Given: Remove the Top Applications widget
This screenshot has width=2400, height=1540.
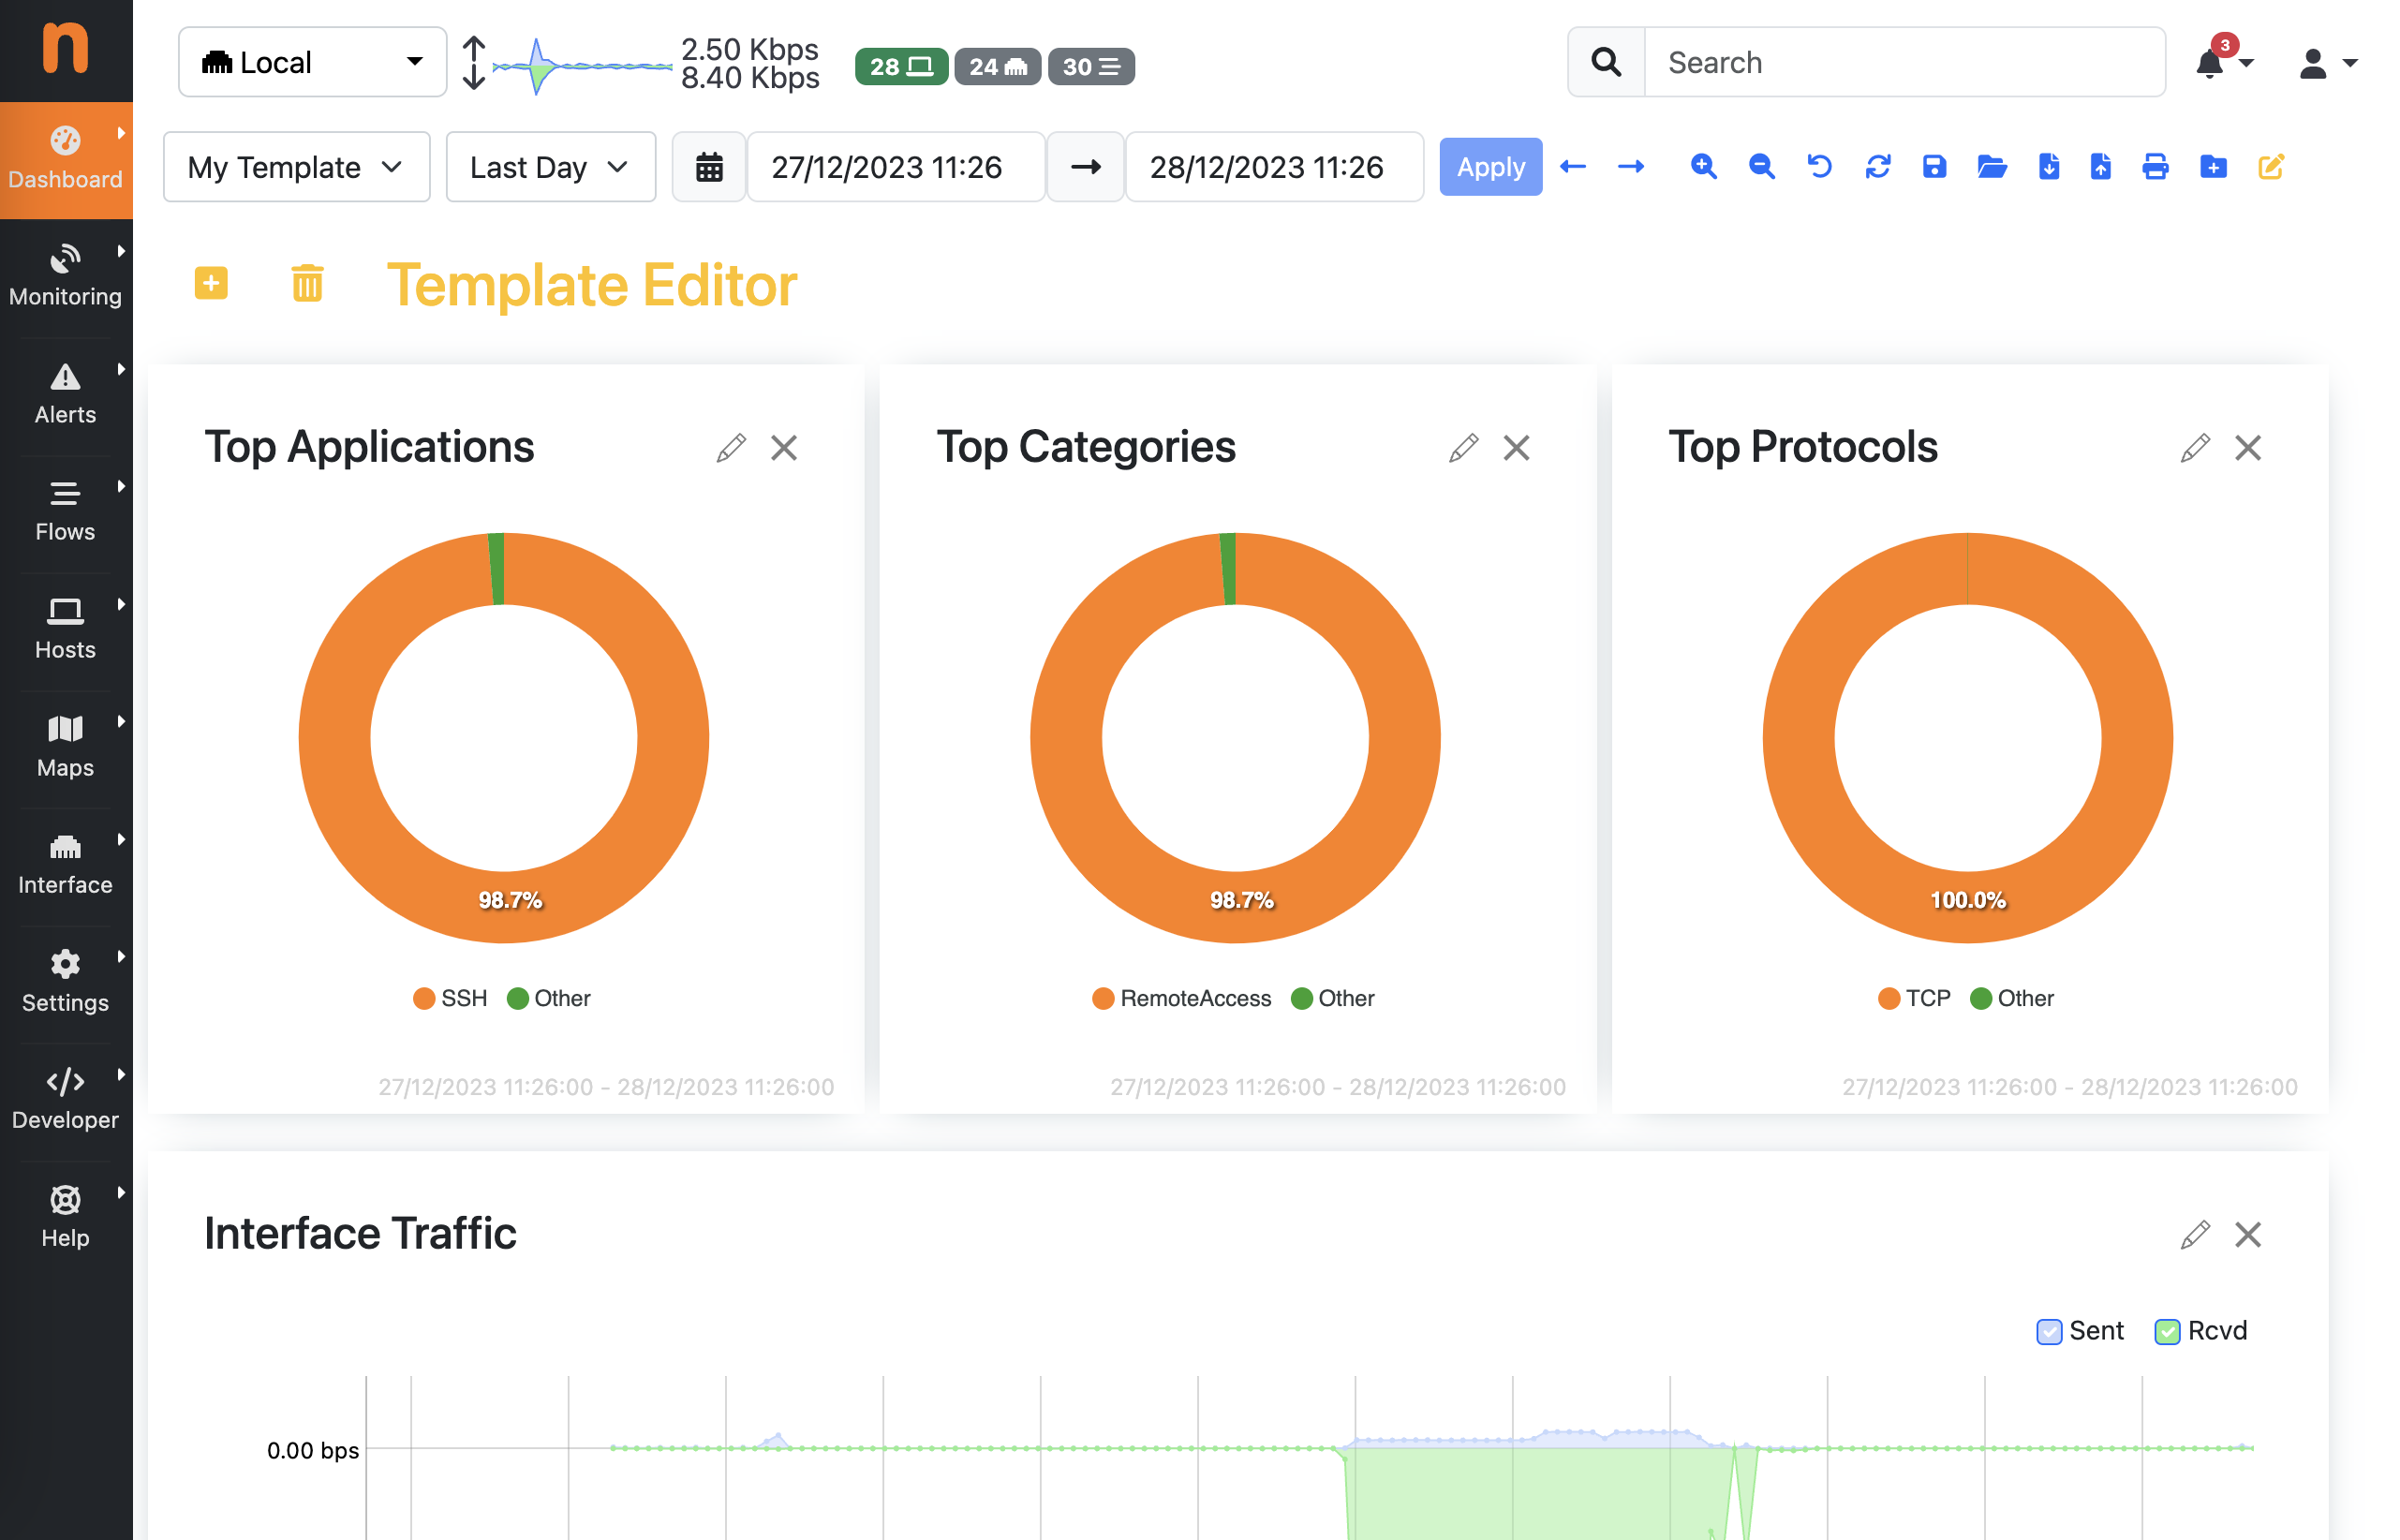Looking at the screenshot, I should [784, 448].
